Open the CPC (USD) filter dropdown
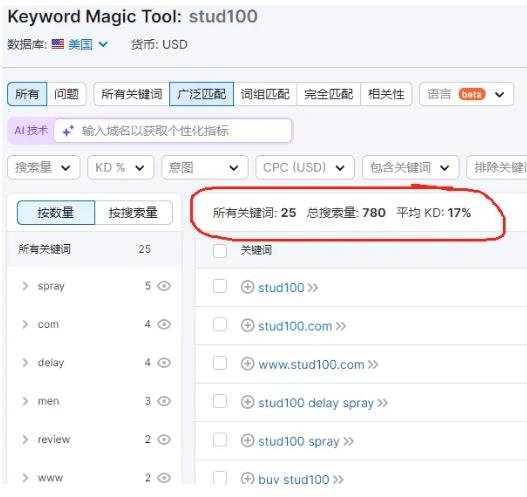This screenshot has height=497, width=527. [305, 167]
